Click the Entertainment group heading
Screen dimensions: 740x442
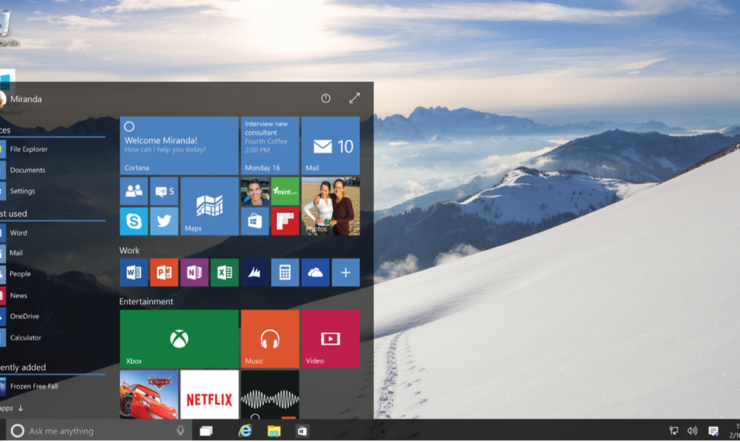(146, 301)
